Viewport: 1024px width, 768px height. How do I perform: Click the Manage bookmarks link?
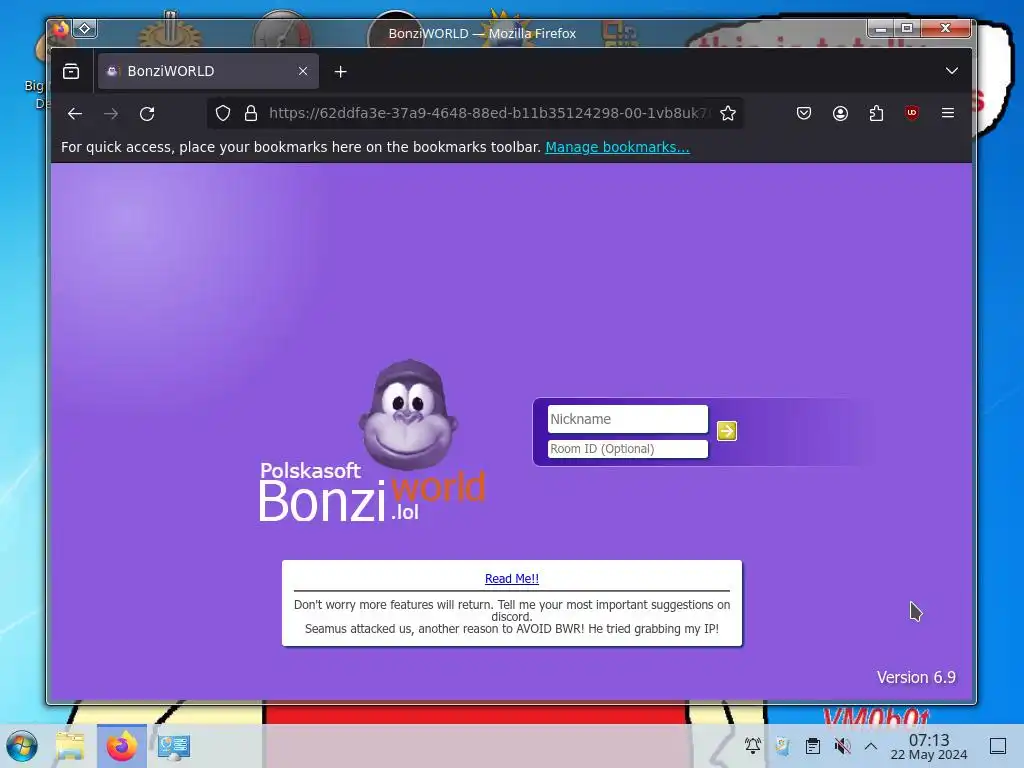click(617, 147)
